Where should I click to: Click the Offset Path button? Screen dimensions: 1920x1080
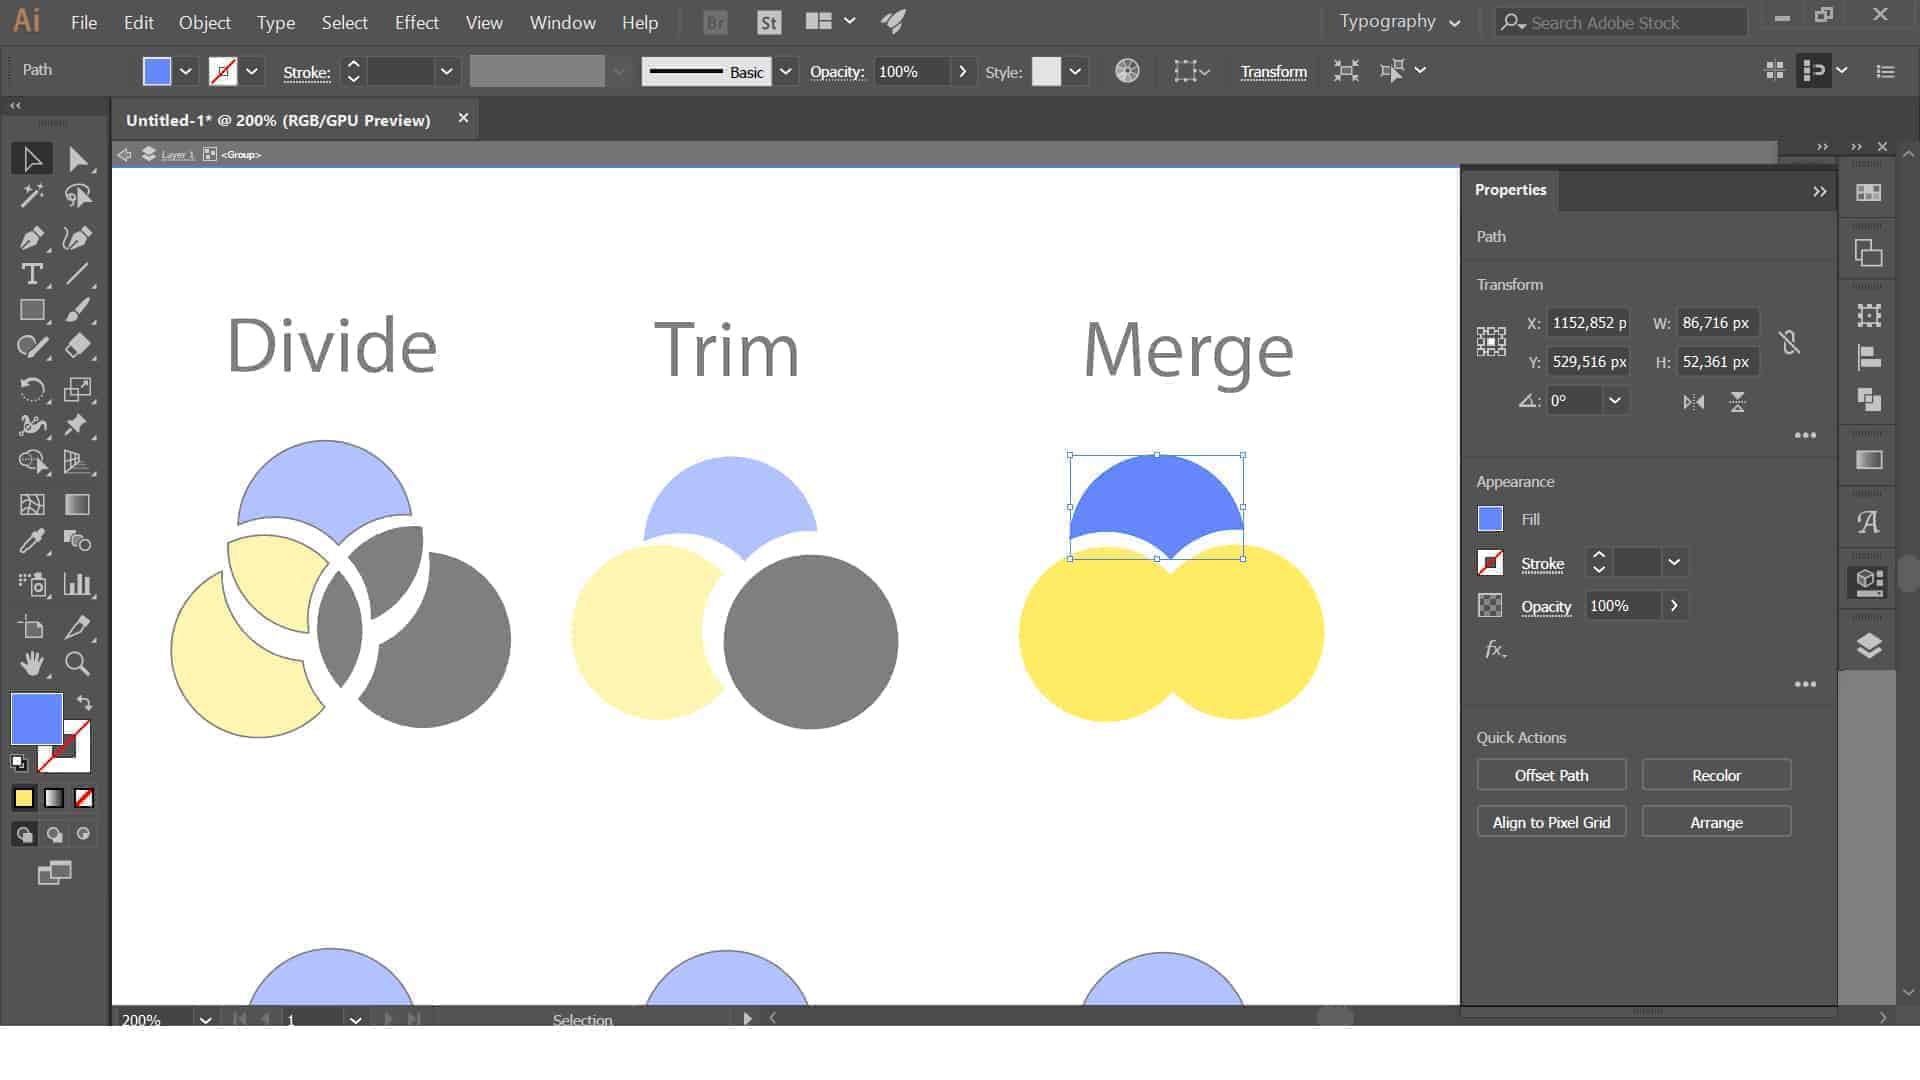(x=1551, y=775)
